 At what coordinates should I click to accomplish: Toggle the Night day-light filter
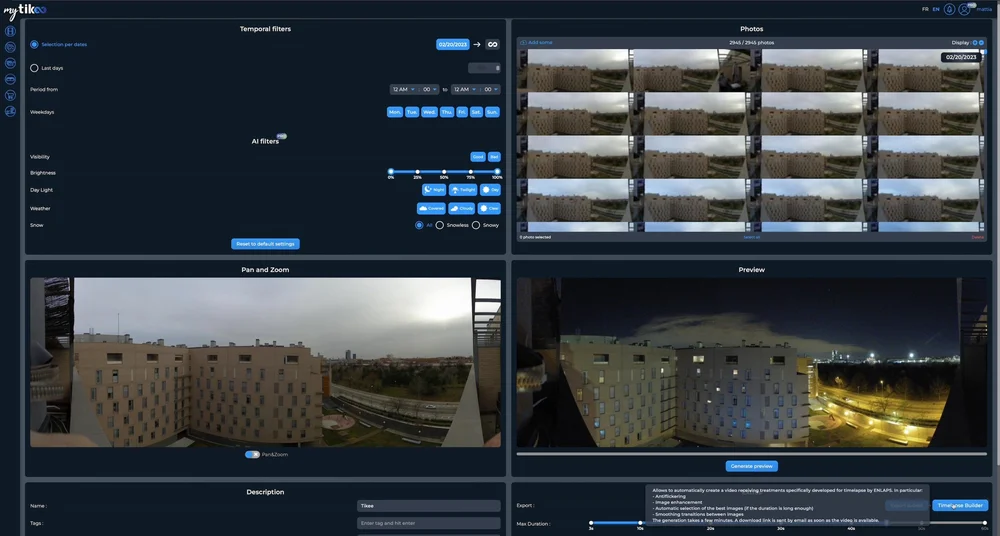click(434, 190)
